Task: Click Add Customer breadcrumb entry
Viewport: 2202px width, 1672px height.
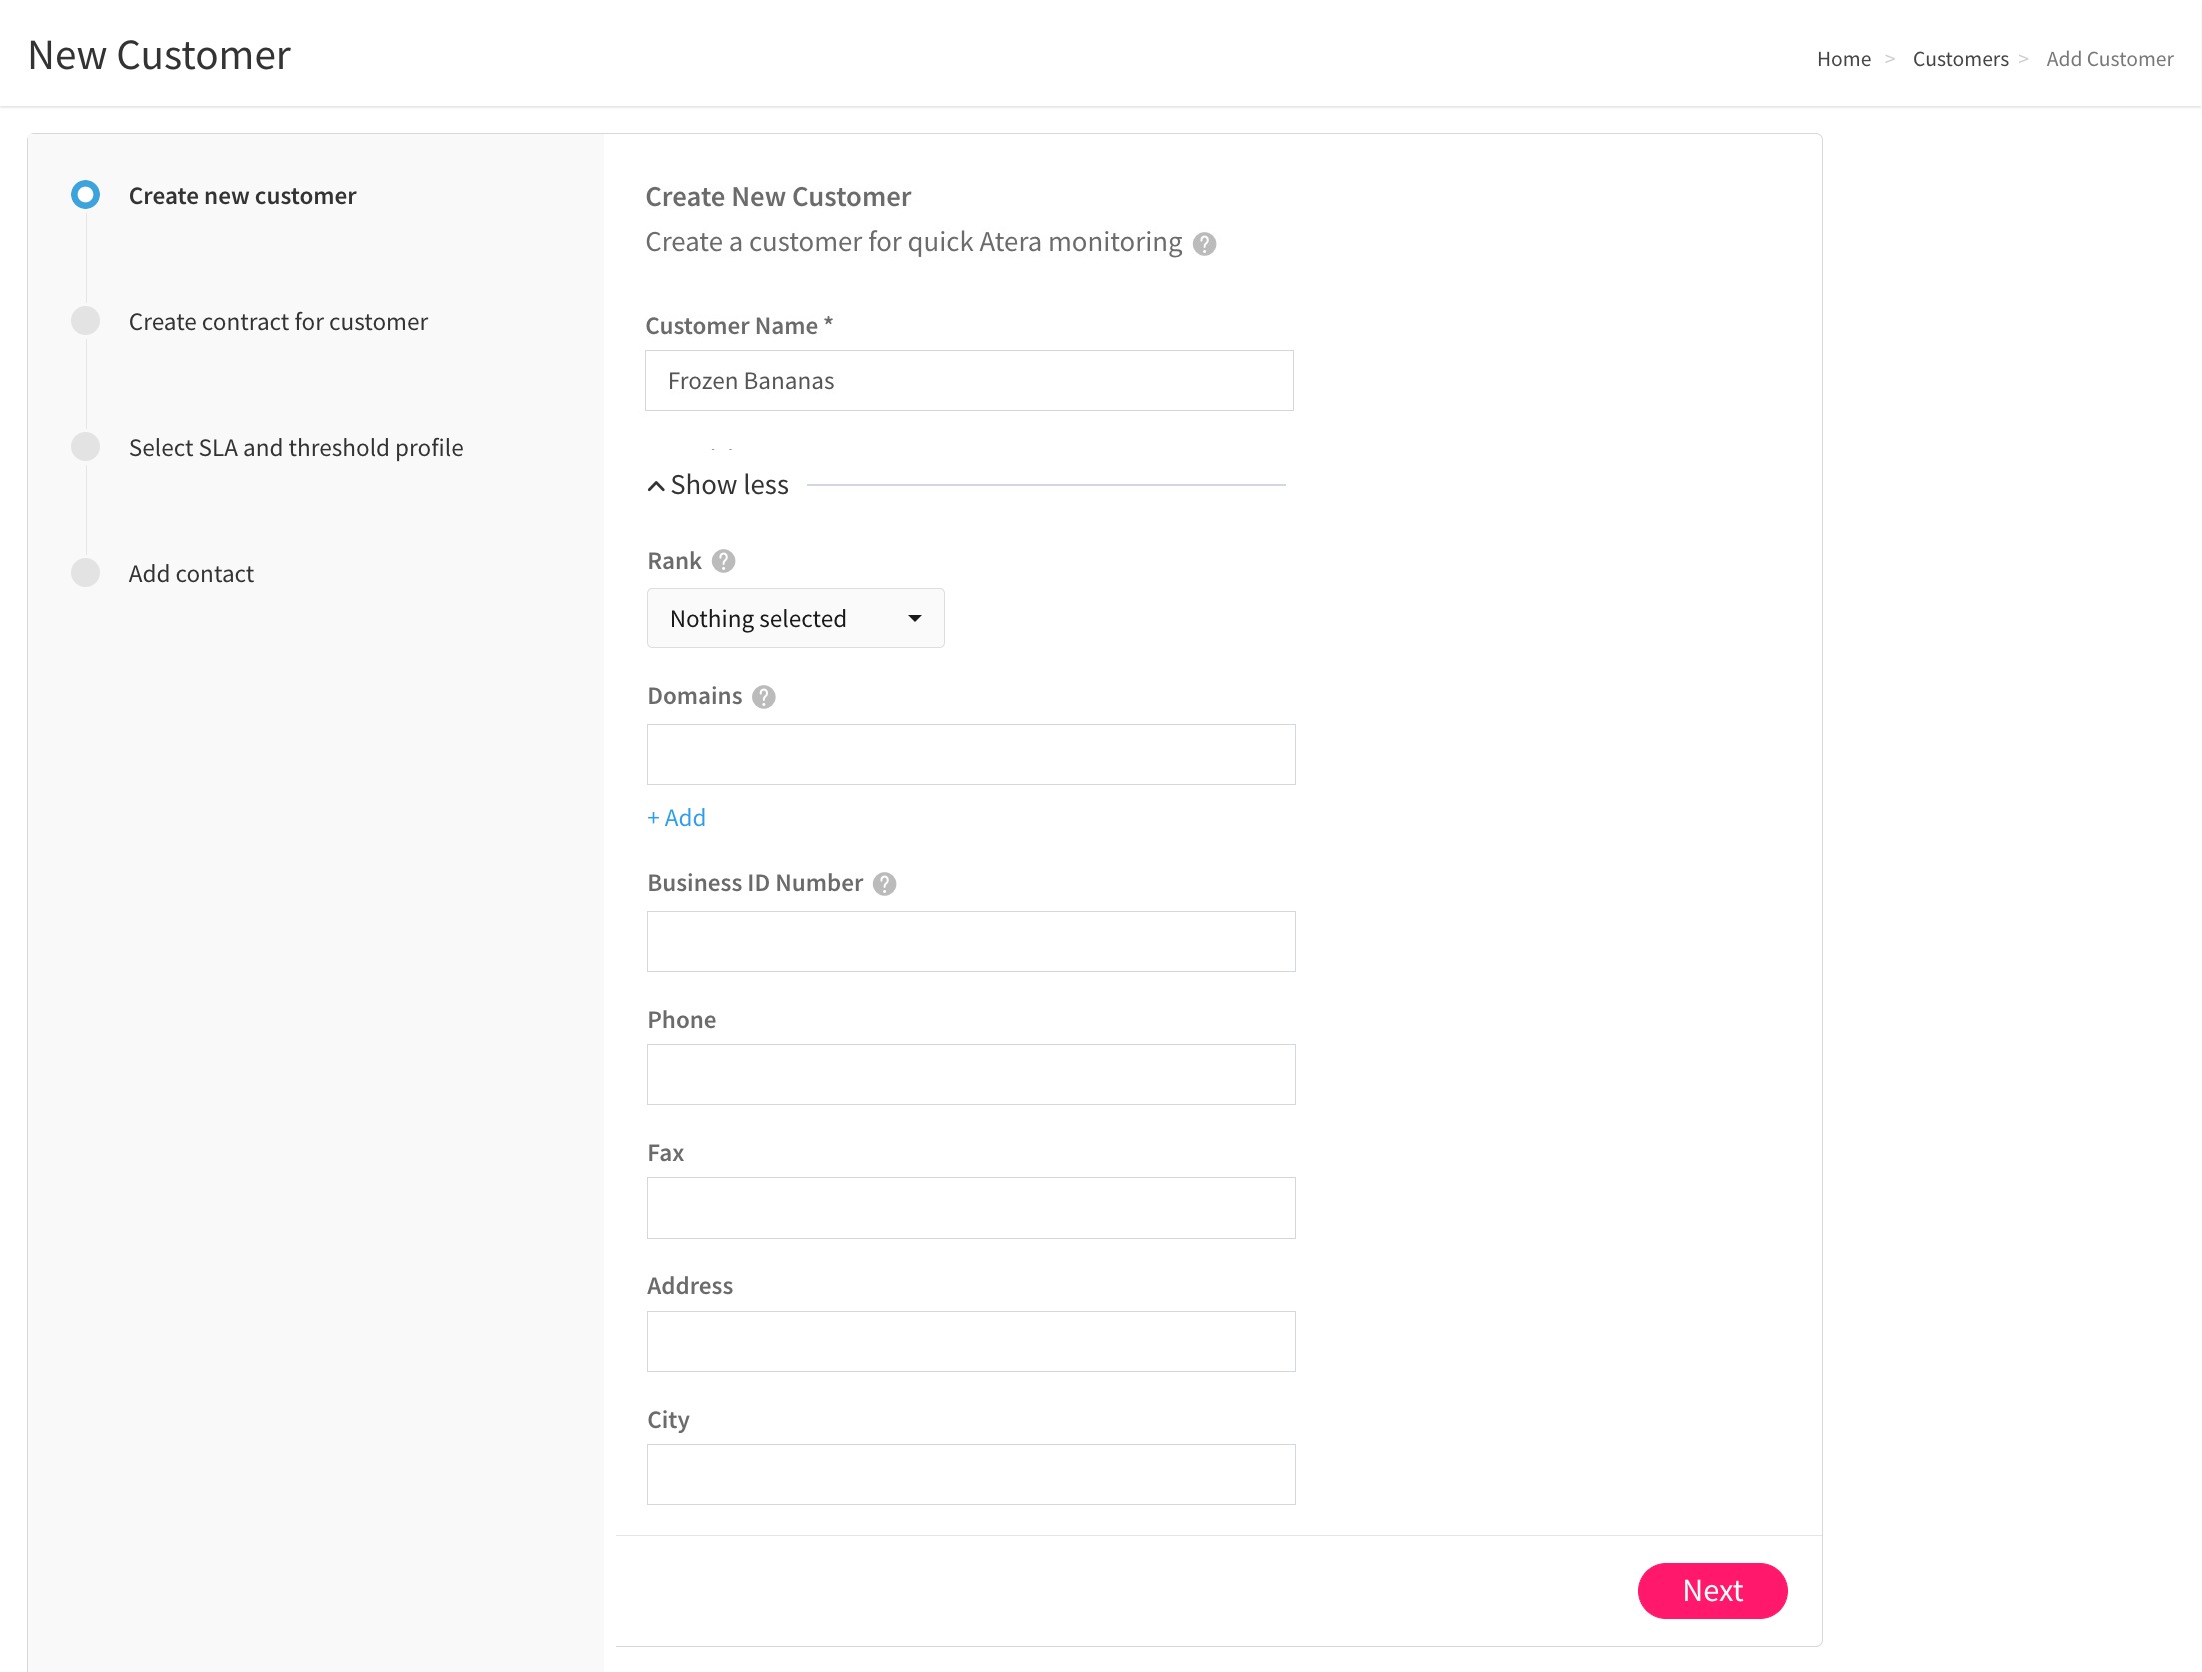Action: click(2109, 59)
